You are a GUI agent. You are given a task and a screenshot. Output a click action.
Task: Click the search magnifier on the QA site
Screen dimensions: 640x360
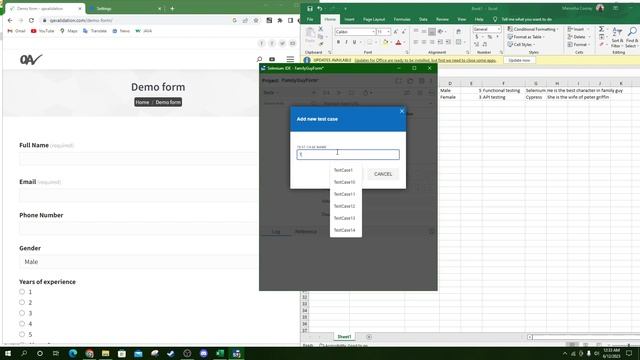pyautogui.click(x=259, y=60)
